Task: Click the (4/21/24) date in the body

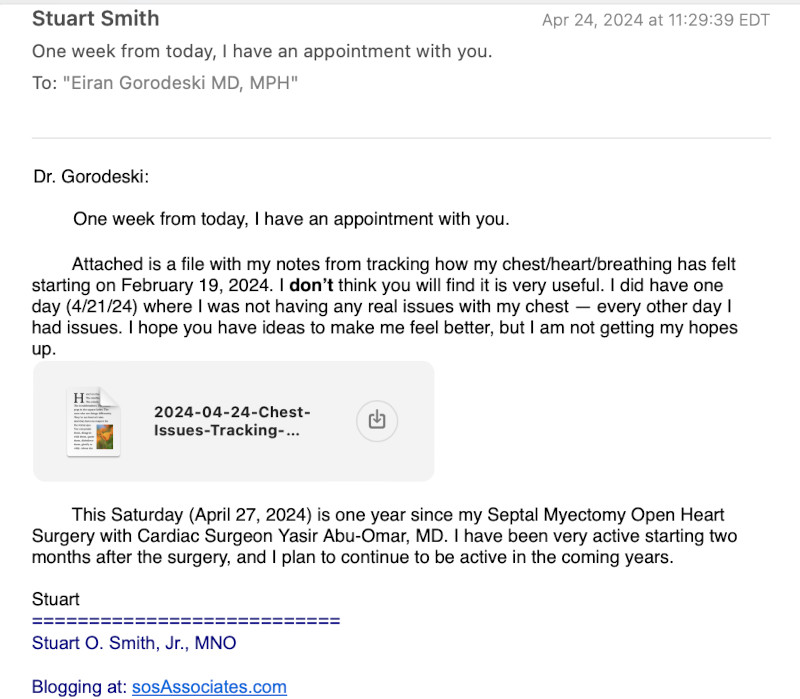Action: coord(112,307)
